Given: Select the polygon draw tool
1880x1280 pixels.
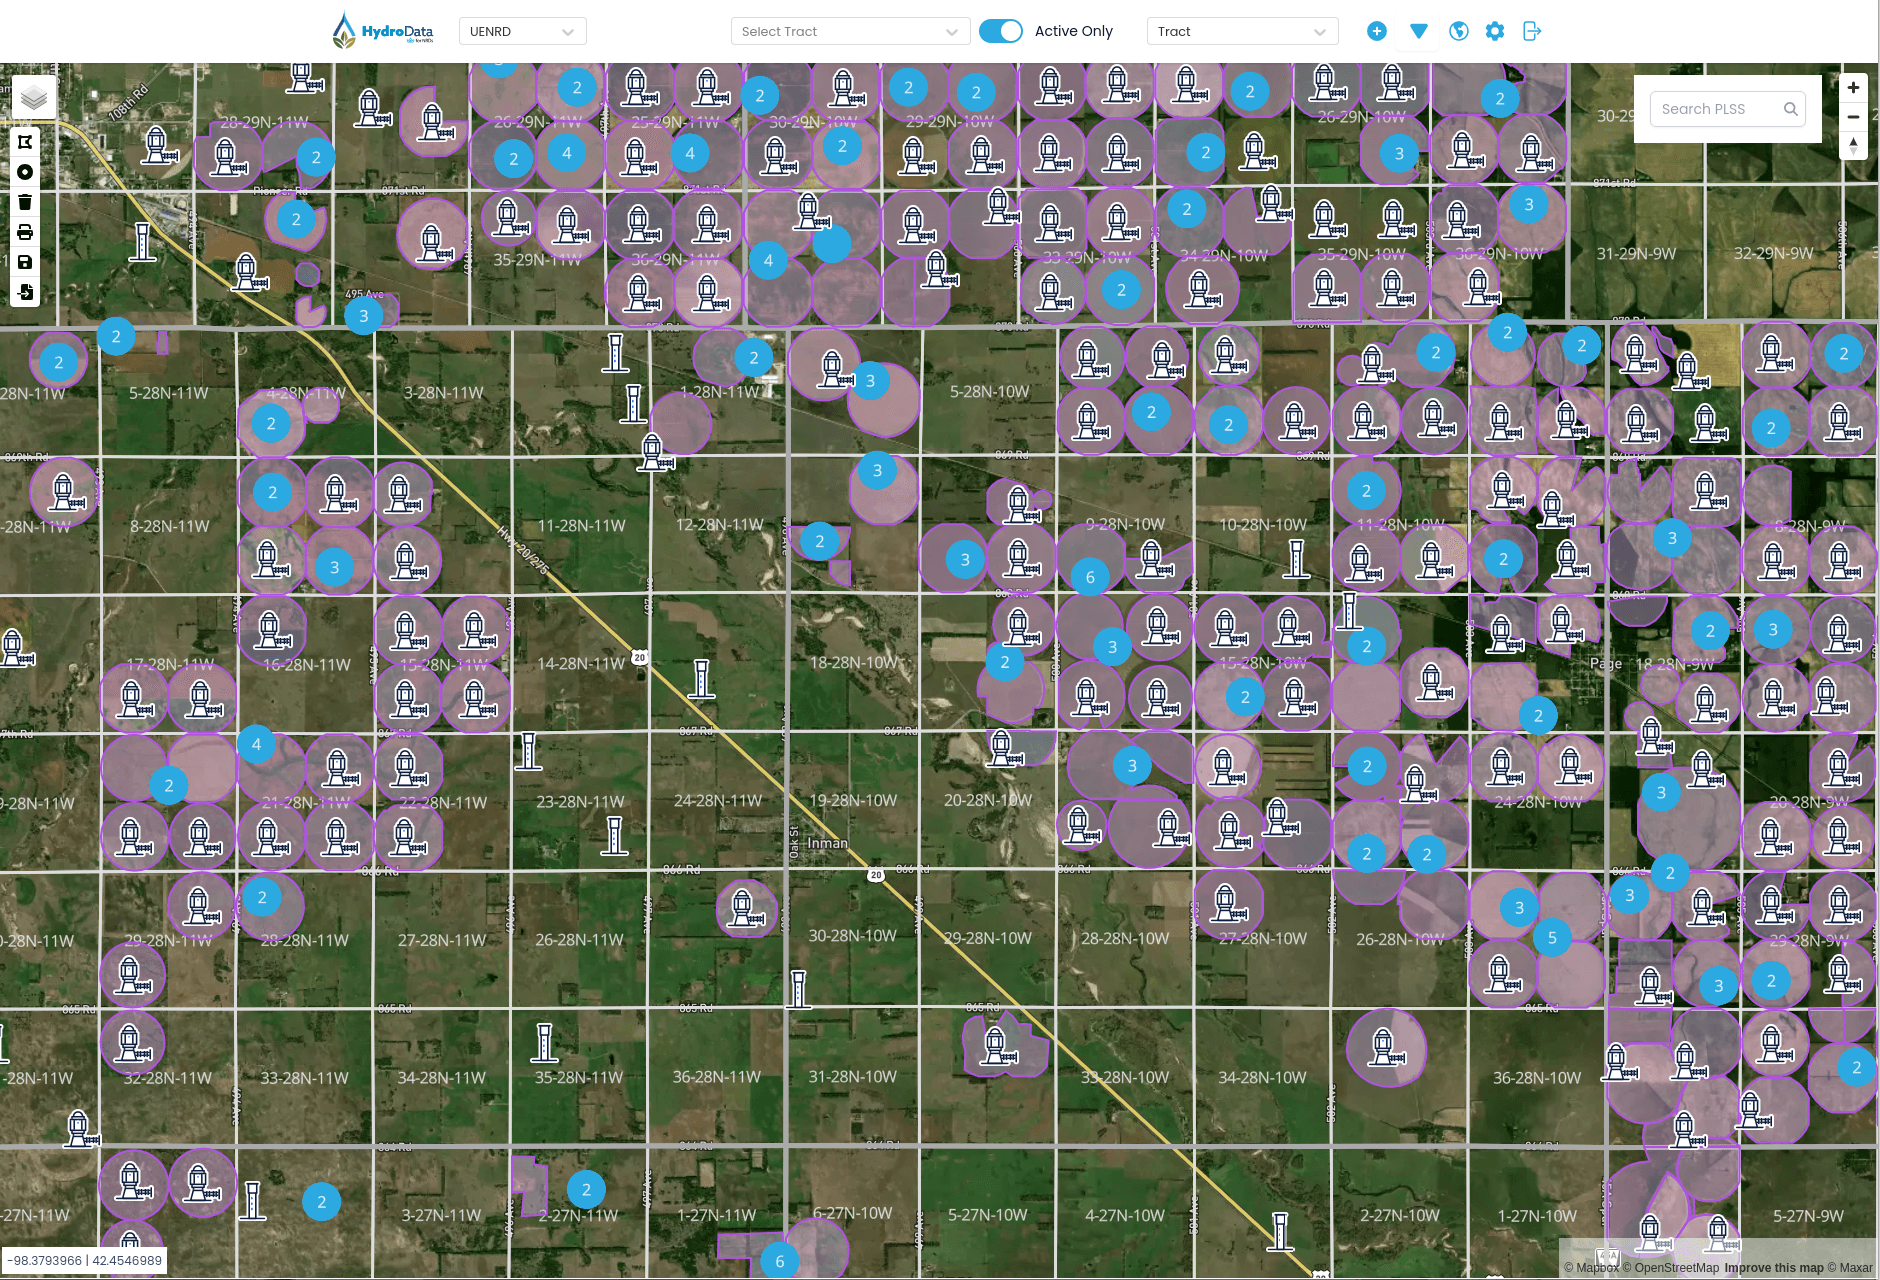Looking at the screenshot, I should click(25, 142).
